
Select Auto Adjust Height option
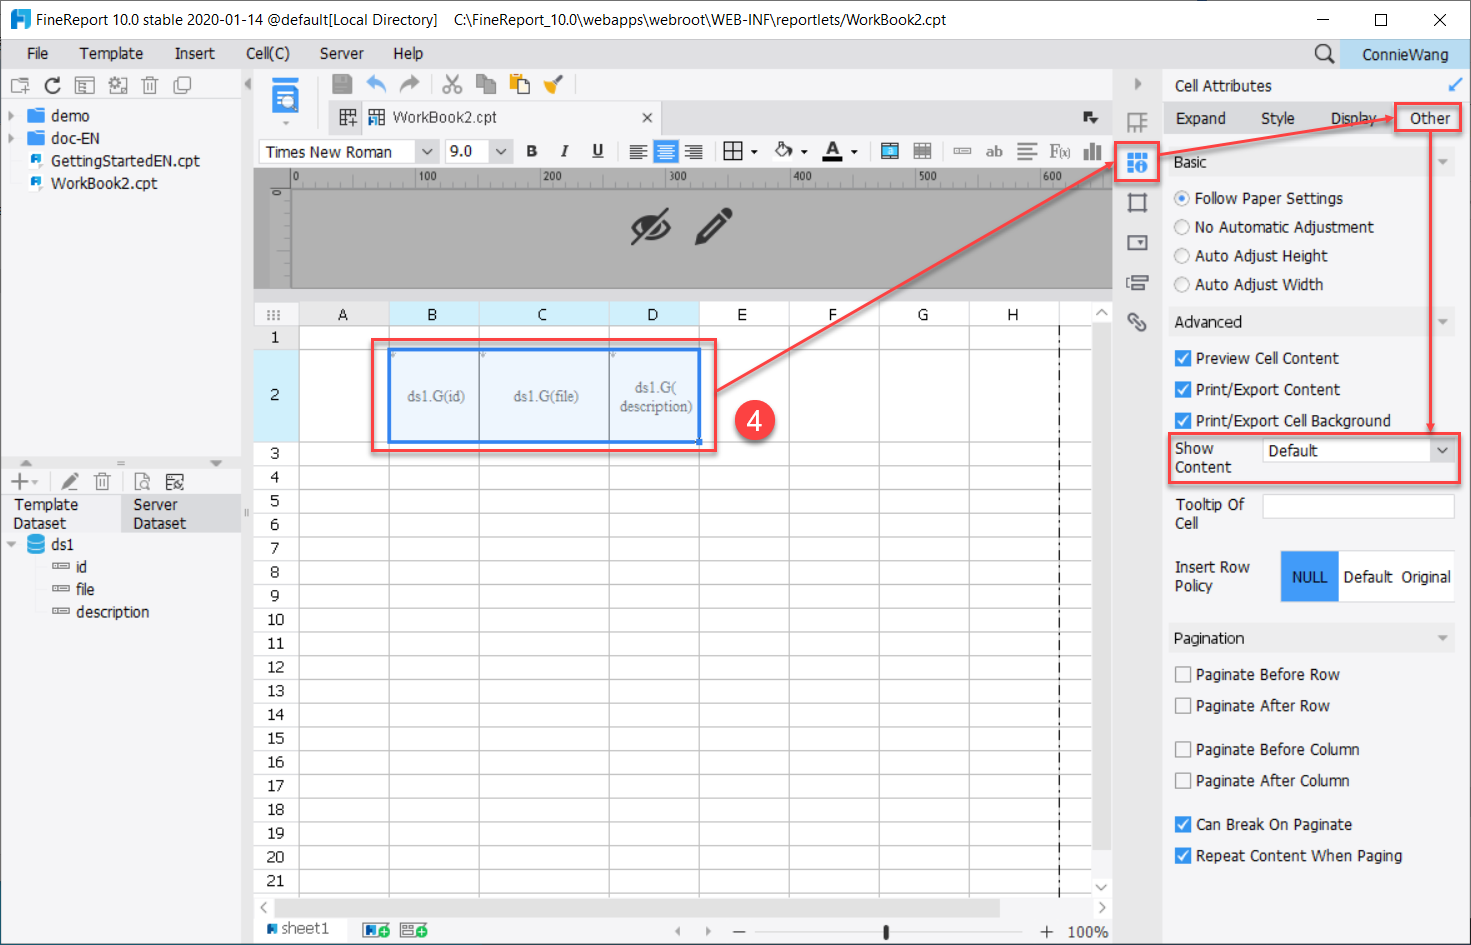(x=1251, y=256)
